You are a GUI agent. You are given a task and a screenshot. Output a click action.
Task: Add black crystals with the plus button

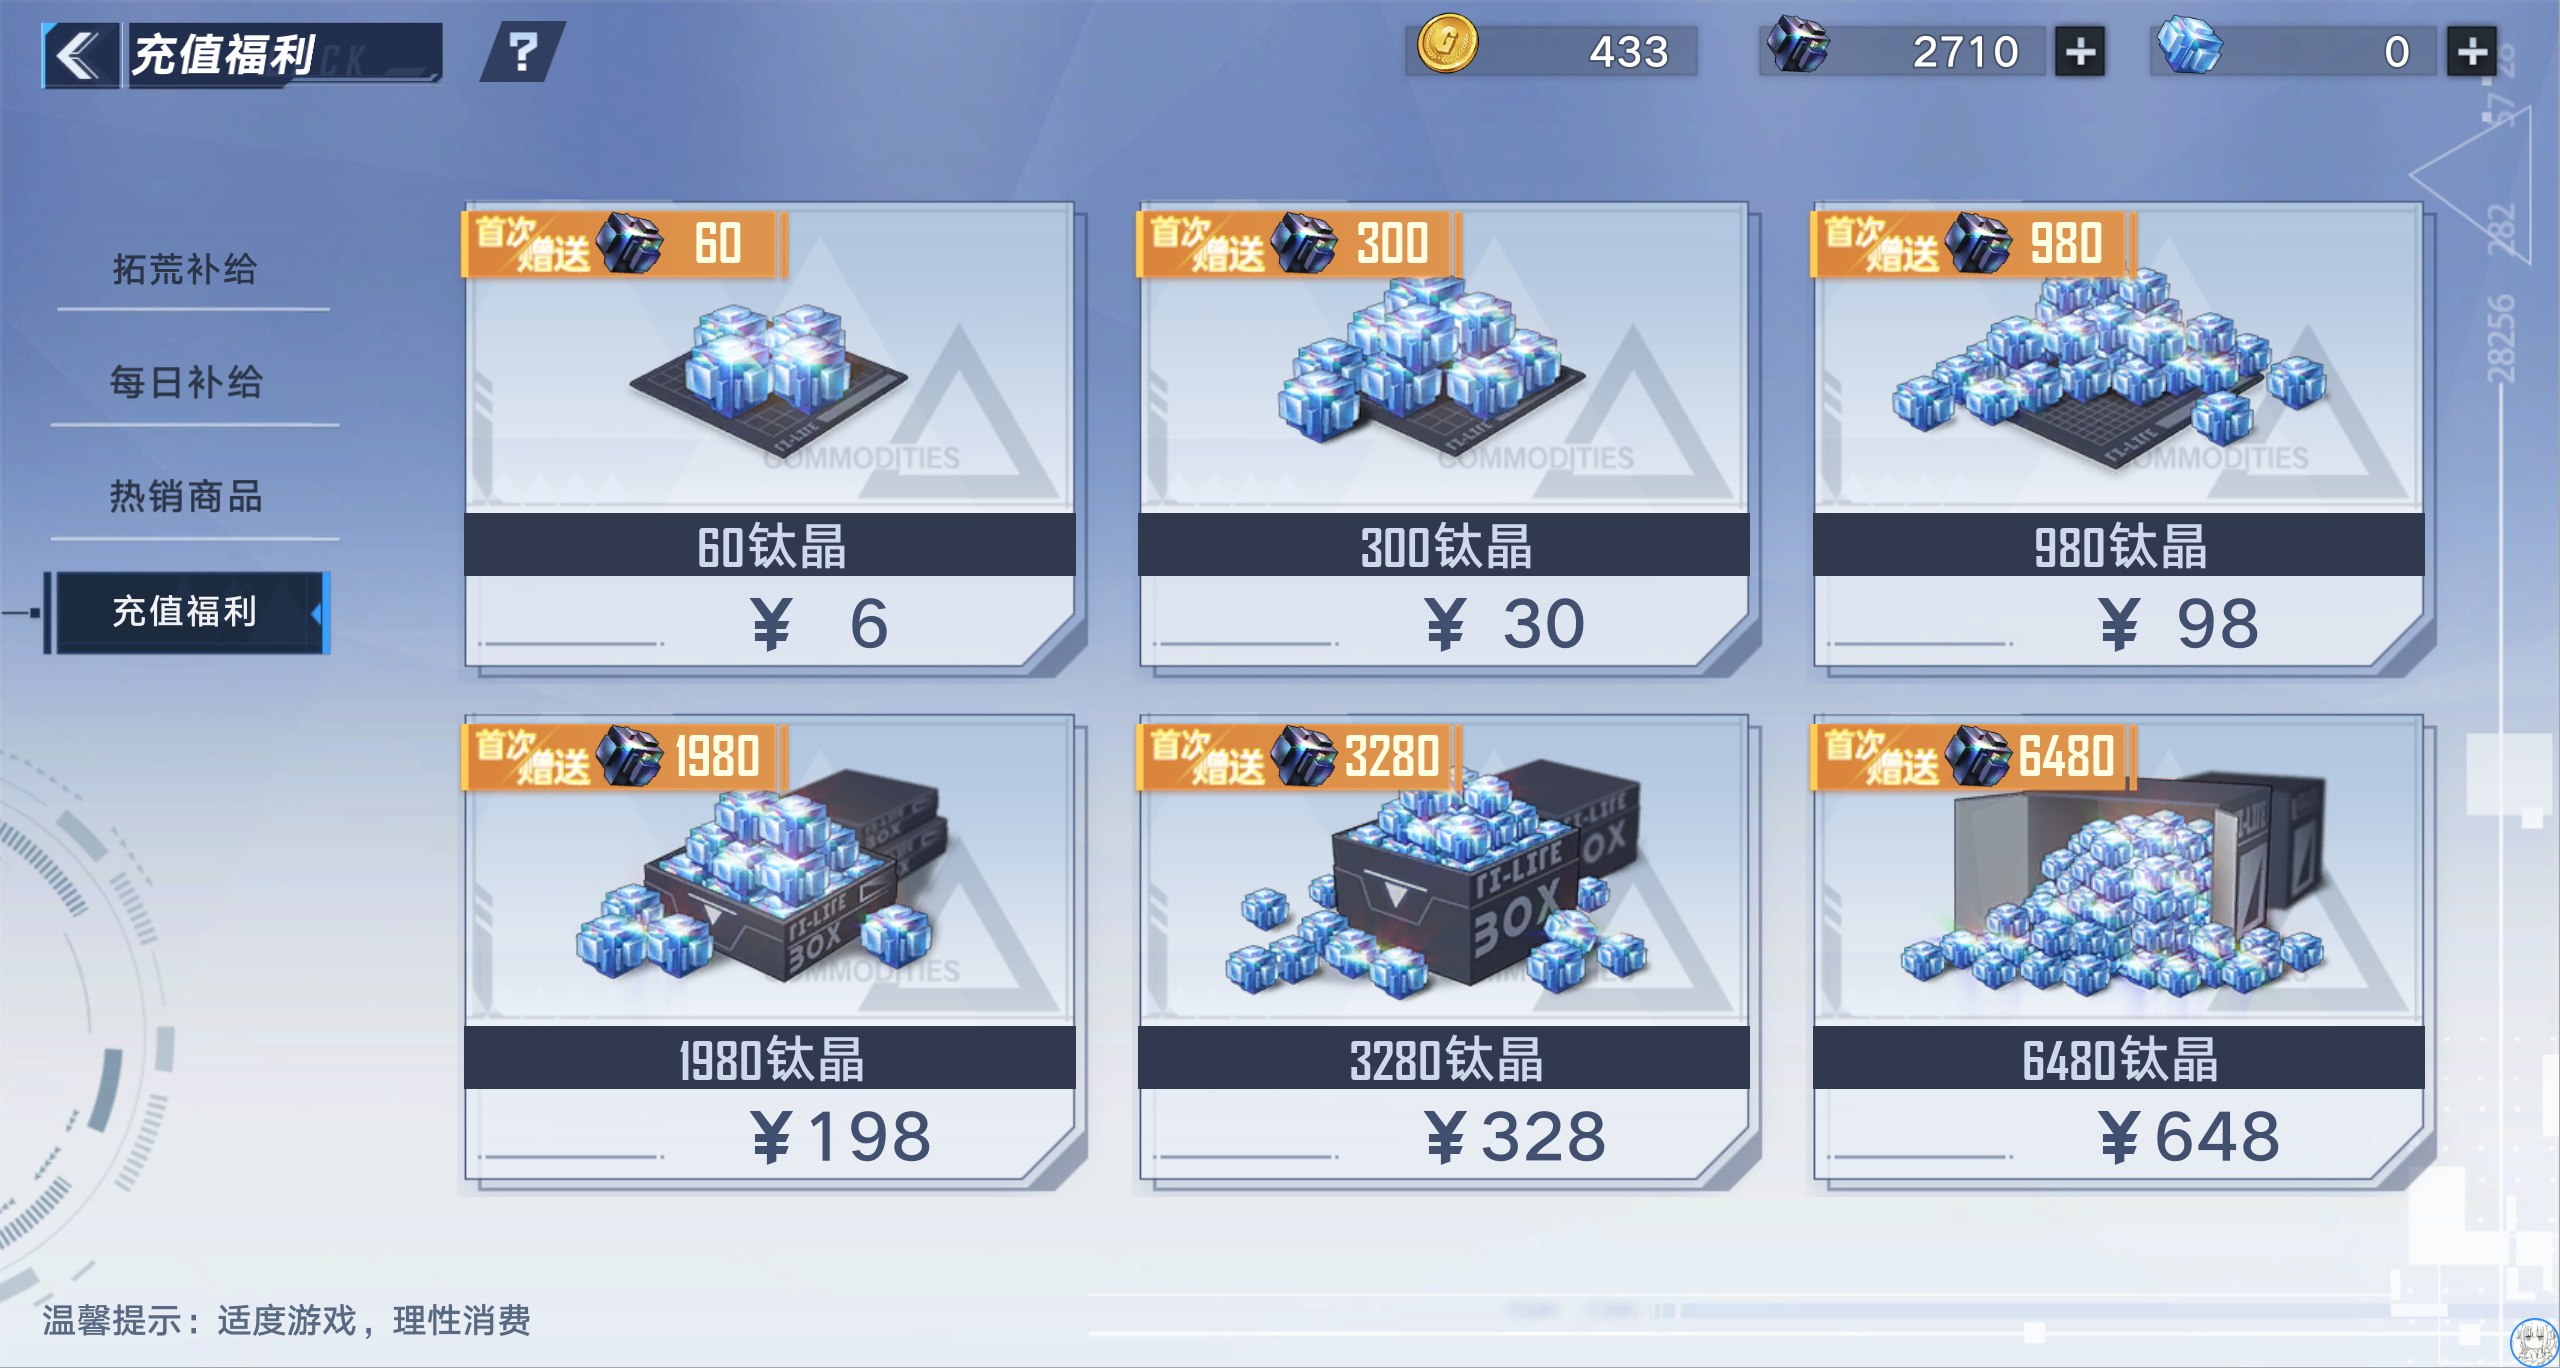click(2080, 52)
